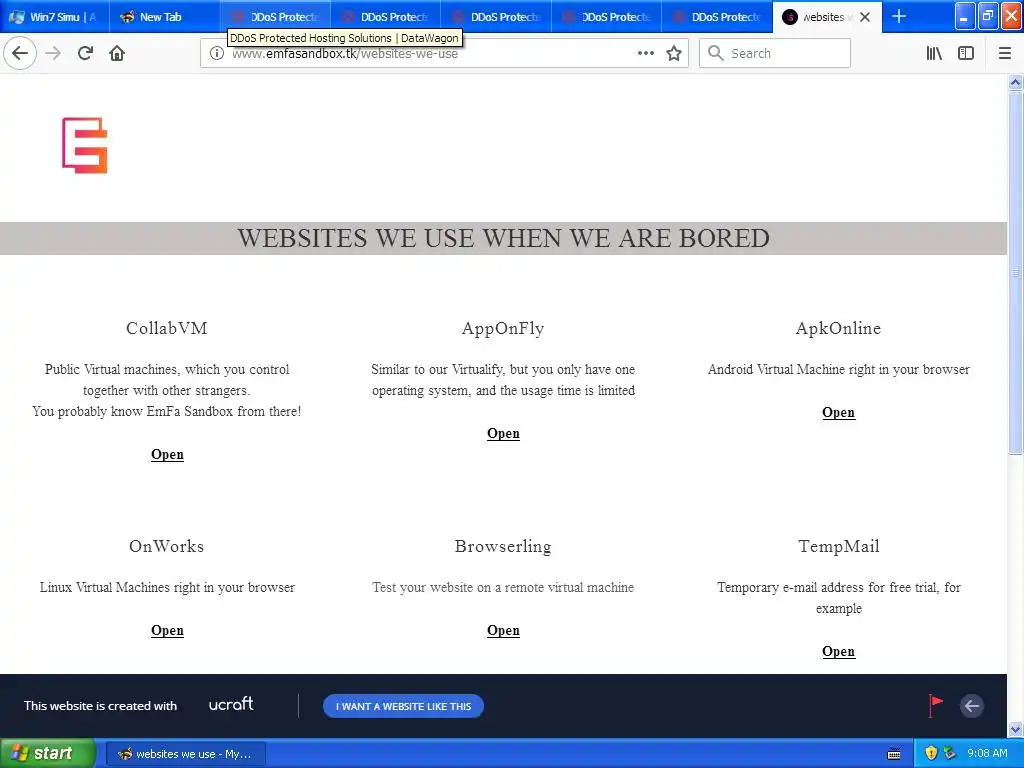Viewport: 1024px width, 768px height.
Task: Open the Library bookshelf icon
Action: click(934, 53)
